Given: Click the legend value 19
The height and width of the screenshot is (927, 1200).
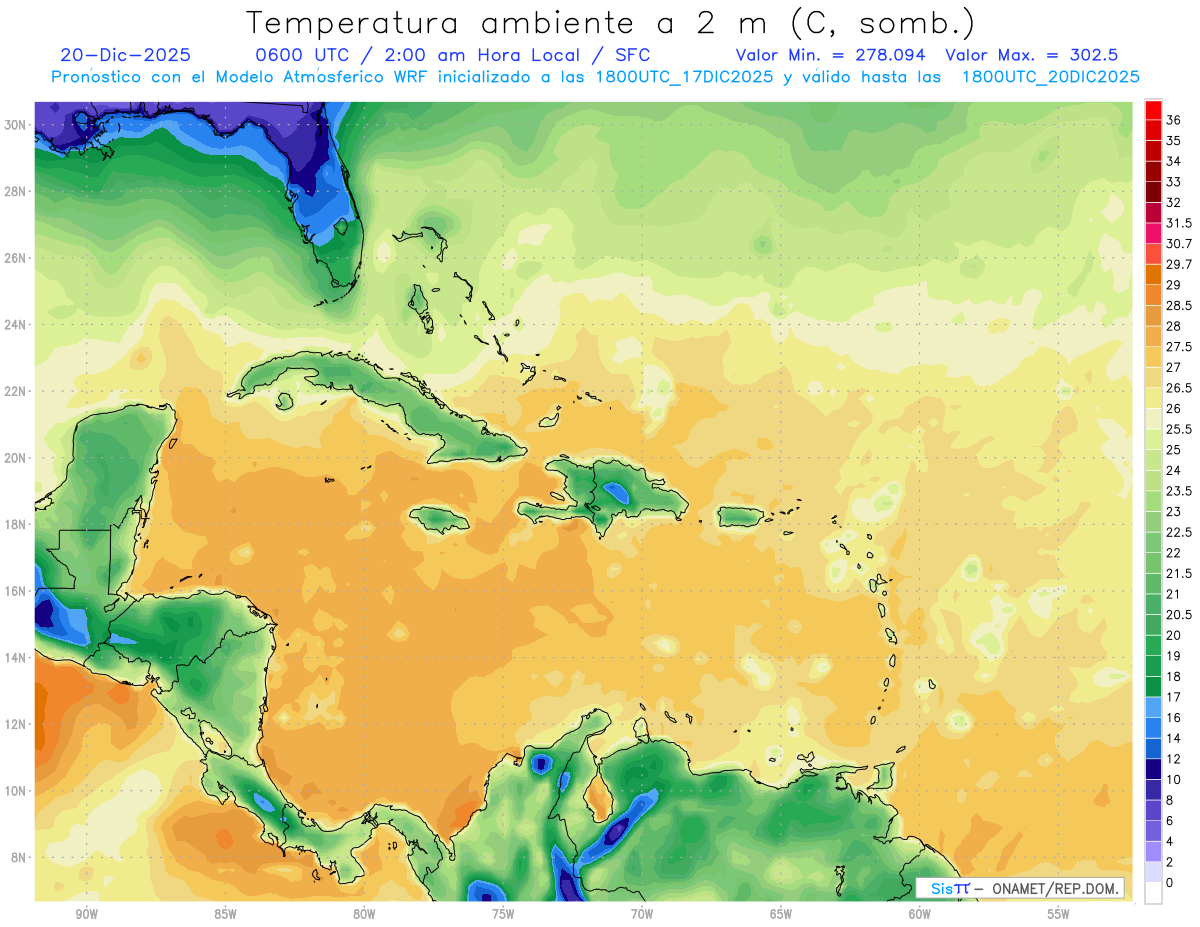Looking at the screenshot, I should [1173, 656].
